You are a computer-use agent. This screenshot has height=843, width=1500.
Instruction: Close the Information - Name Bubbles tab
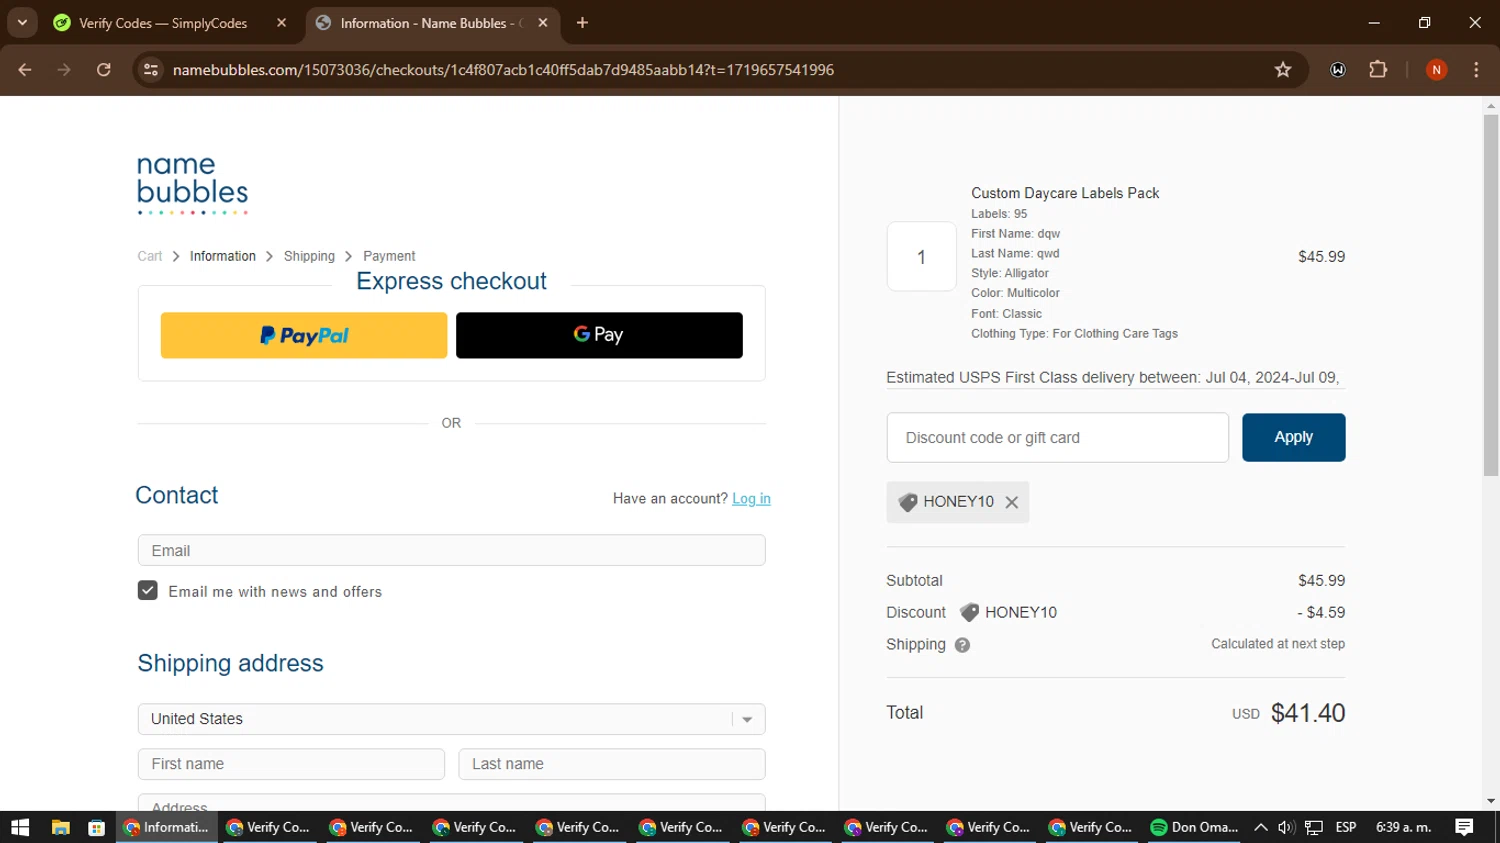coord(543,23)
